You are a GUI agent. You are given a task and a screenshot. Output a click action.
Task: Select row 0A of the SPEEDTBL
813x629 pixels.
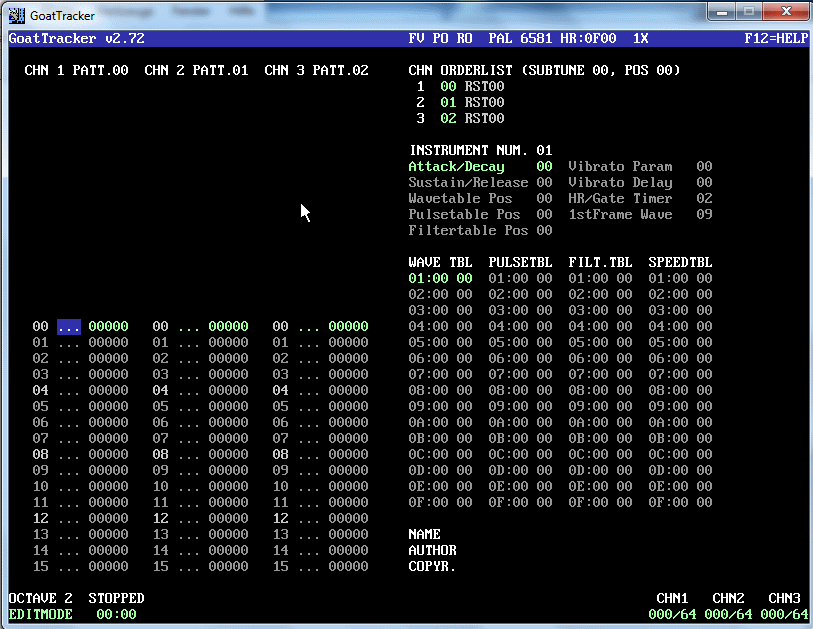click(x=680, y=423)
